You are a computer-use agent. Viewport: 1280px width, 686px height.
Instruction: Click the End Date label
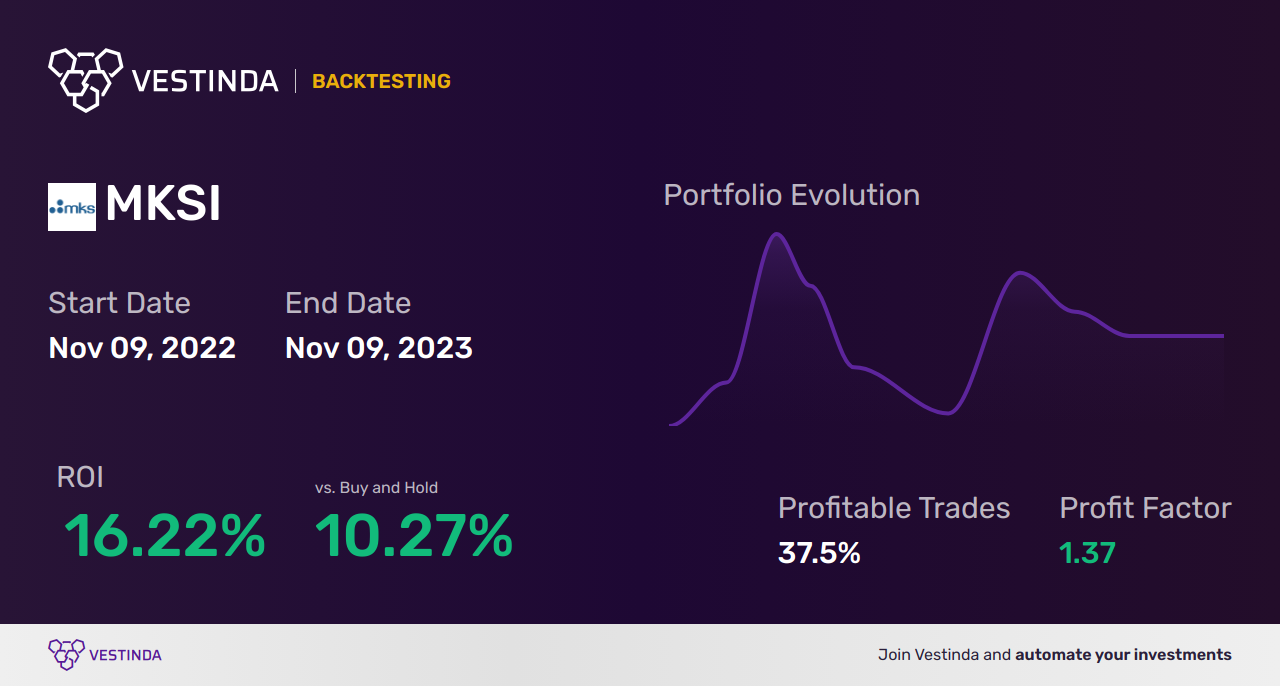click(348, 303)
